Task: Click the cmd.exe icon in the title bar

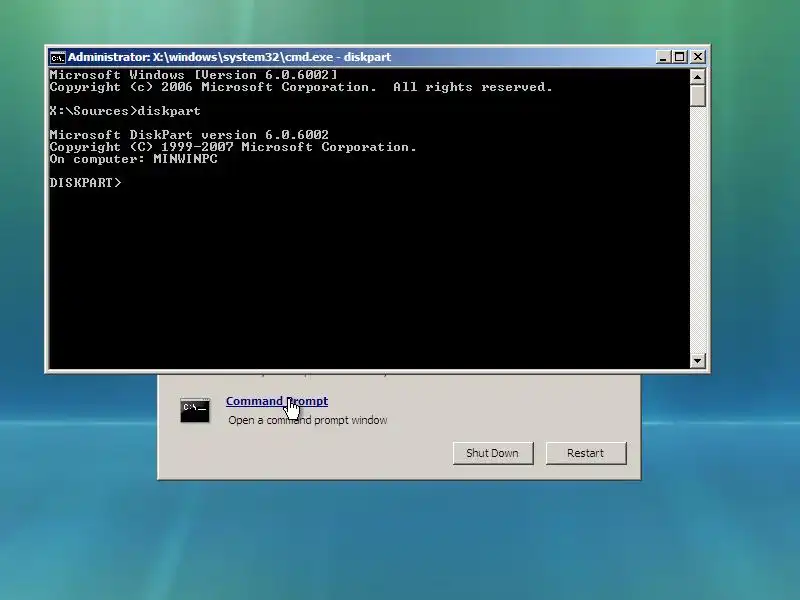Action: click(58, 57)
